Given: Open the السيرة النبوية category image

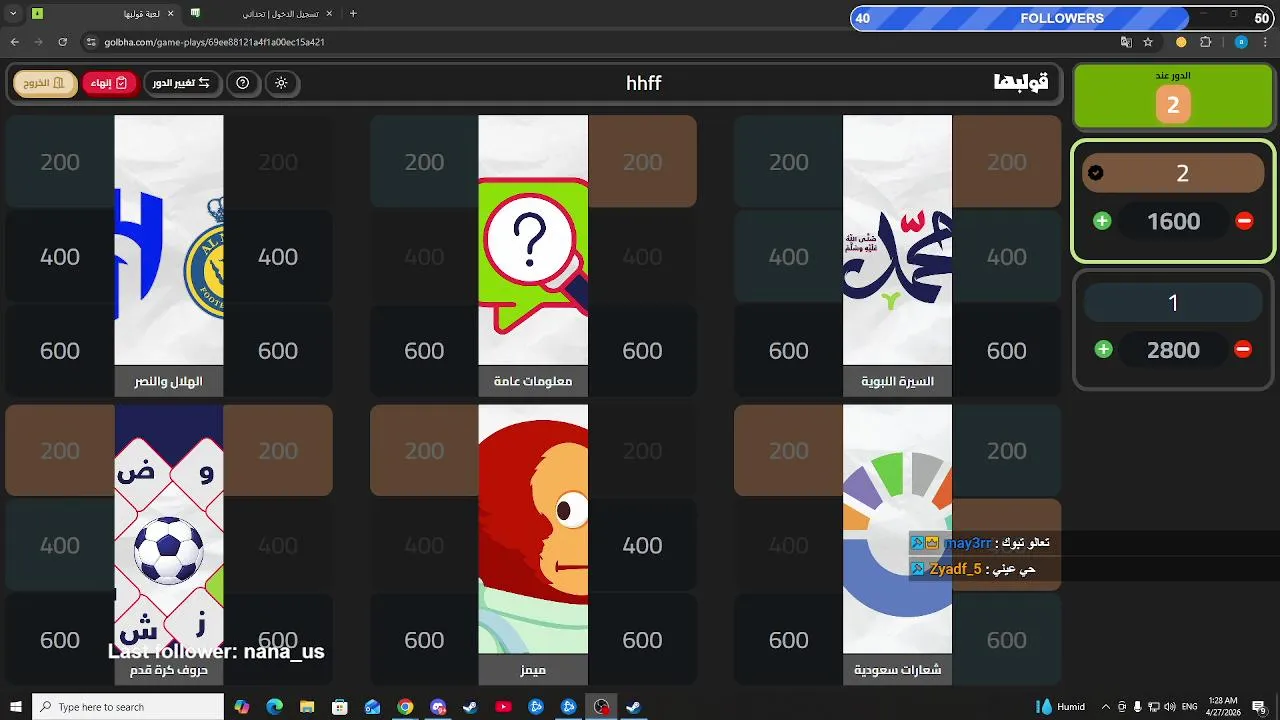Looking at the screenshot, I should 897,240.
